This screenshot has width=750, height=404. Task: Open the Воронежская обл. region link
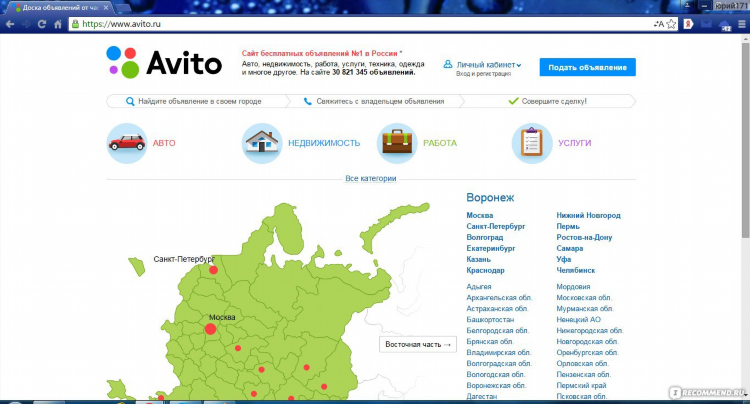(x=496, y=385)
